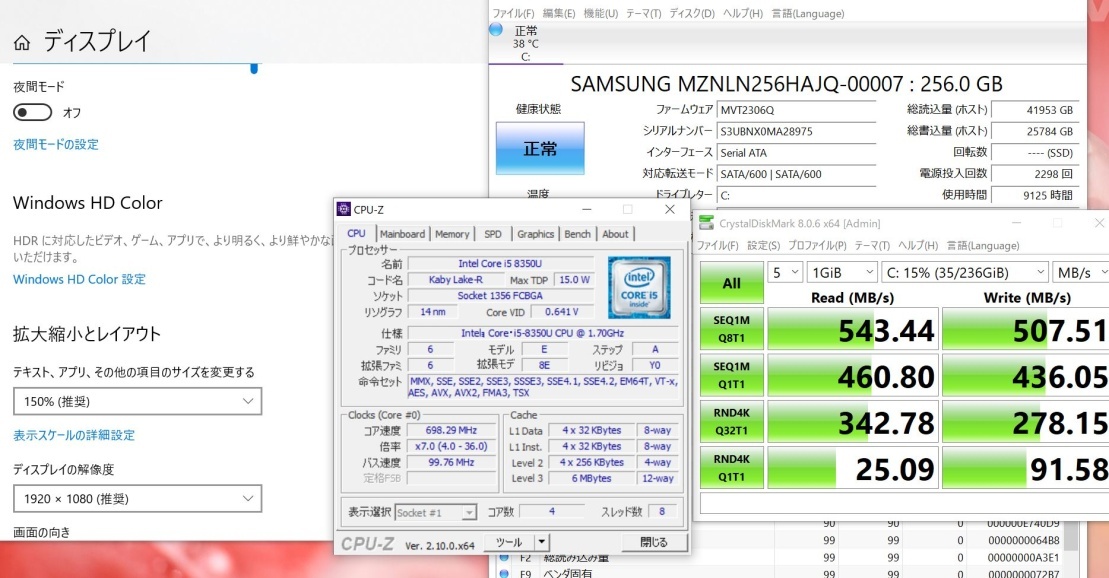
Task: Open the MB/s unit dropdown
Action: [1081, 272]
